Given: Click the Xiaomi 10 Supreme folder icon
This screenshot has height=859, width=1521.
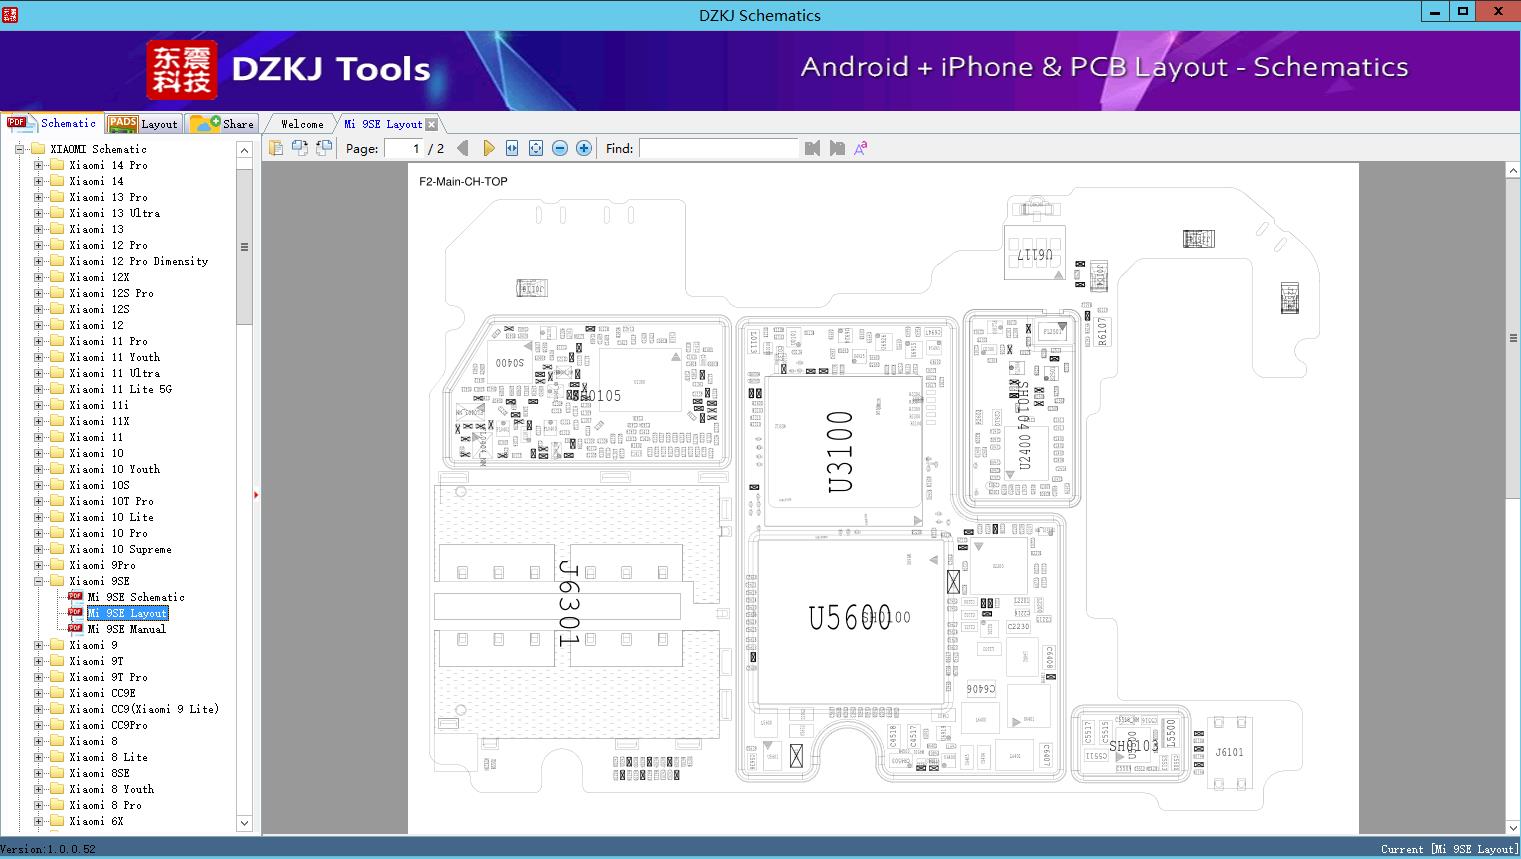Looking at the screenshot, I should point(57,549).
